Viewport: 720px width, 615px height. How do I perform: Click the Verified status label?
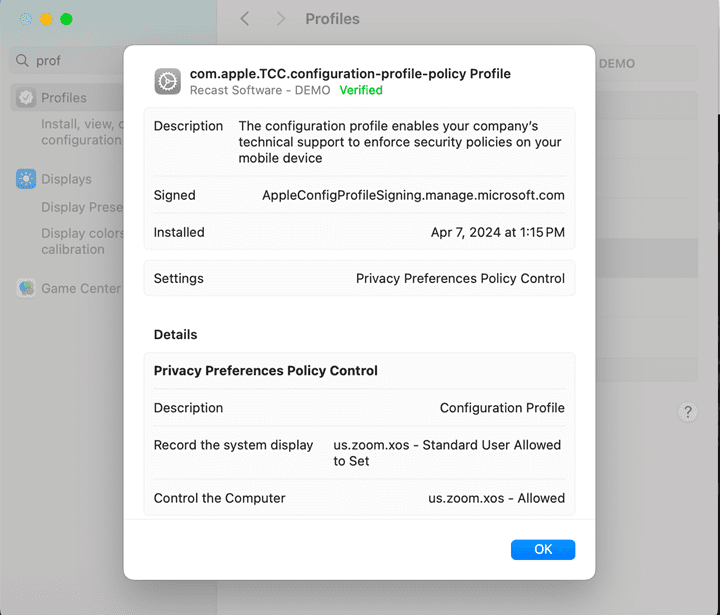click(361, 90)
